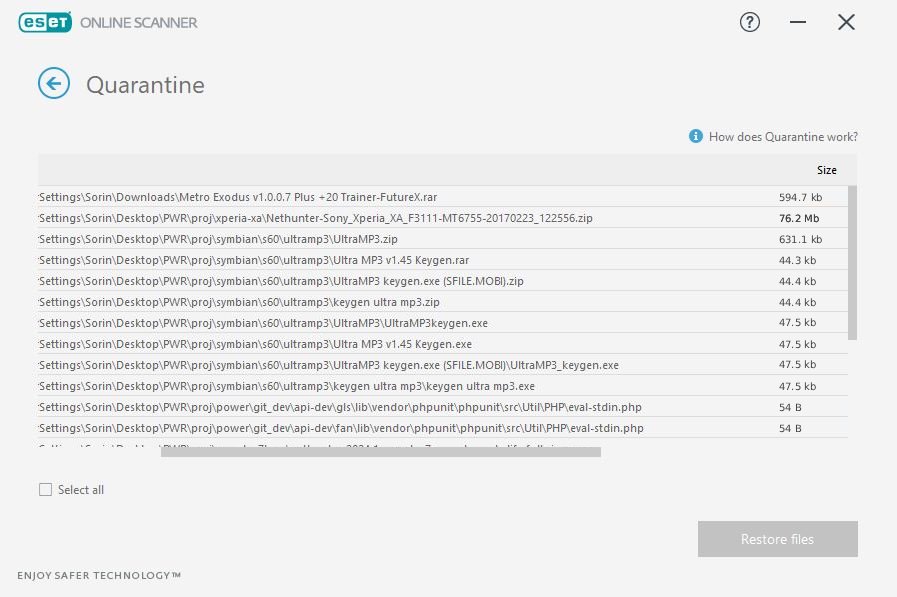The height and width of the screenshot is (597, 897).
Task: Close the Online Scanner window
Action: point(846,22)
